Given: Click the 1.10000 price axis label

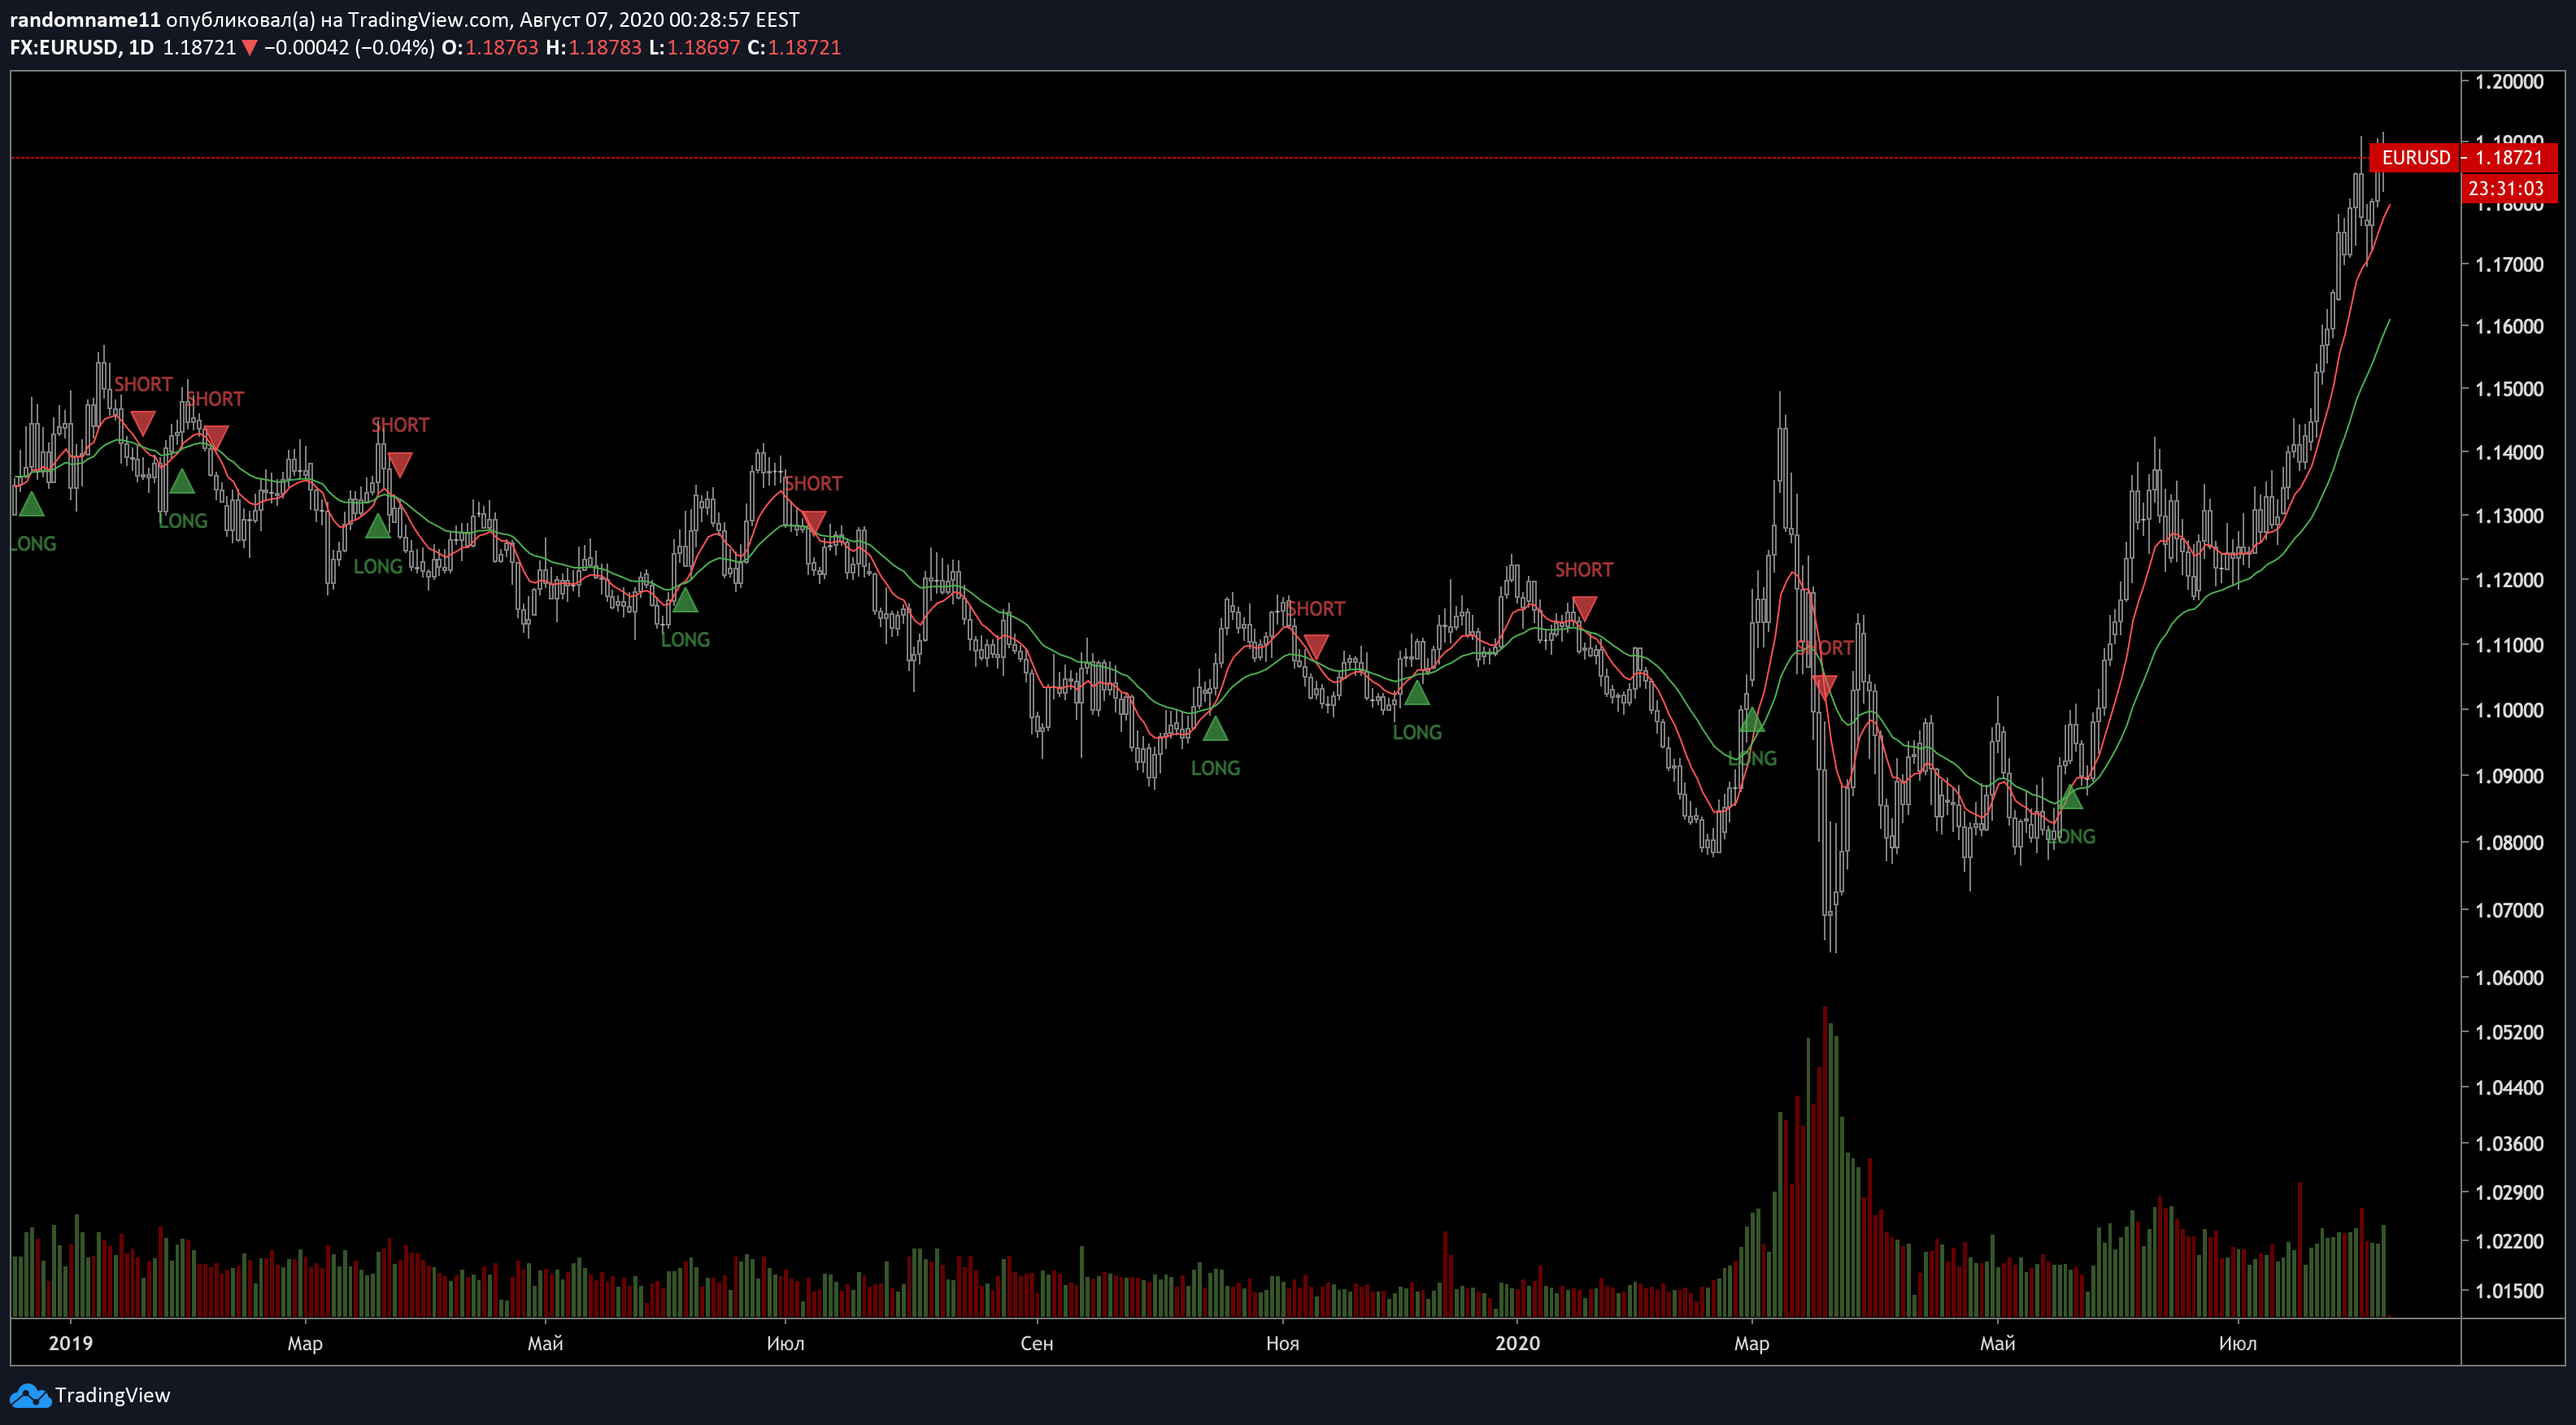Looking at the screenshot, I should coord(2509,709).
